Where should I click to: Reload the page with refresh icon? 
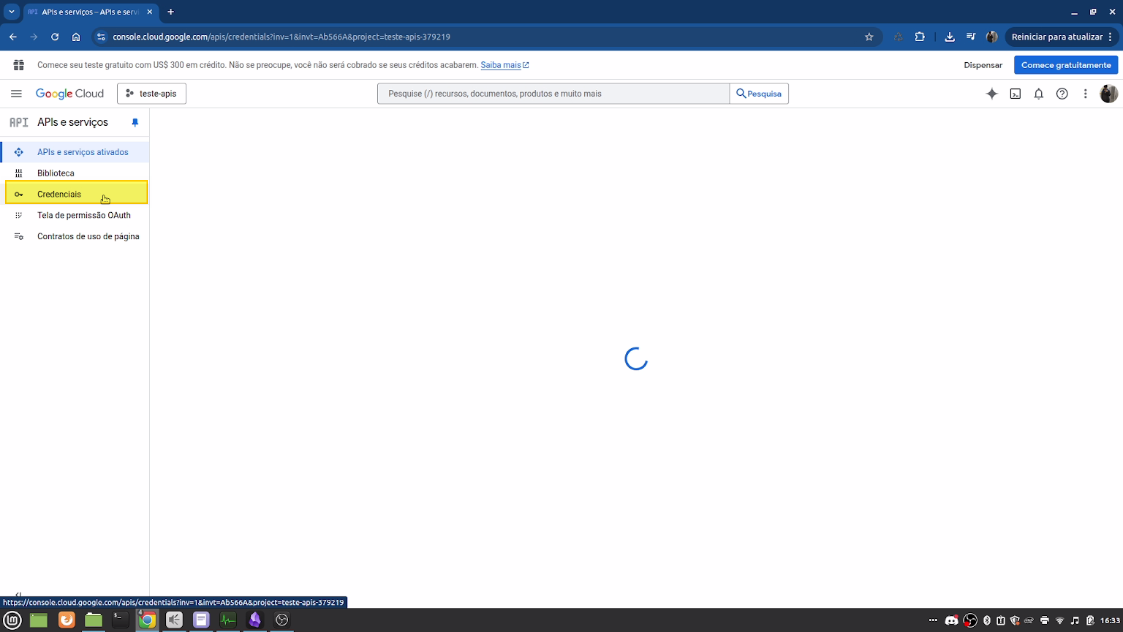point(54,37)
